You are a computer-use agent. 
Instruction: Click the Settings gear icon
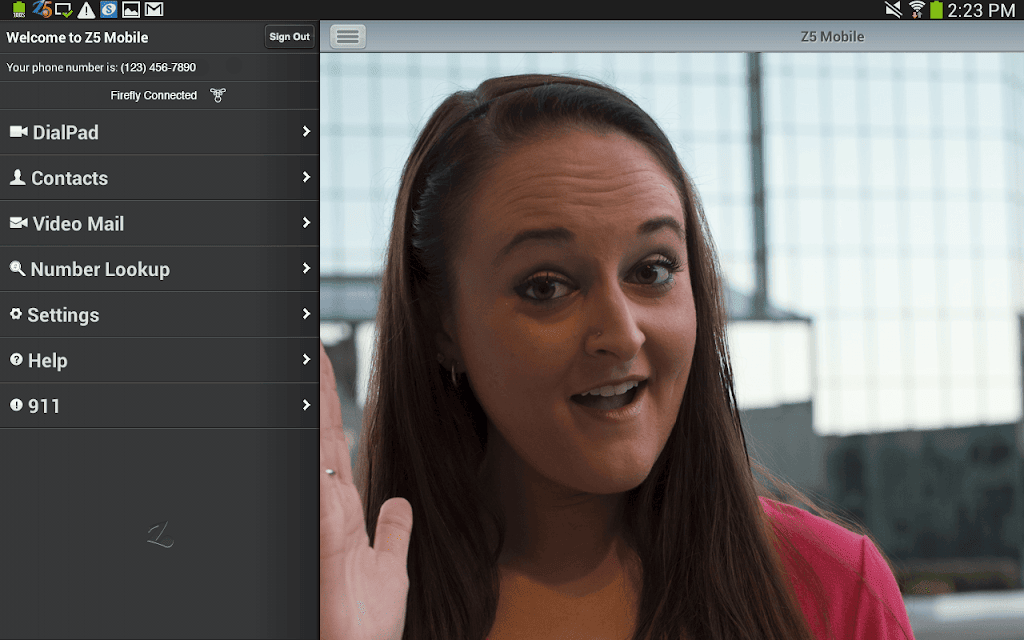tap(16, 313)
